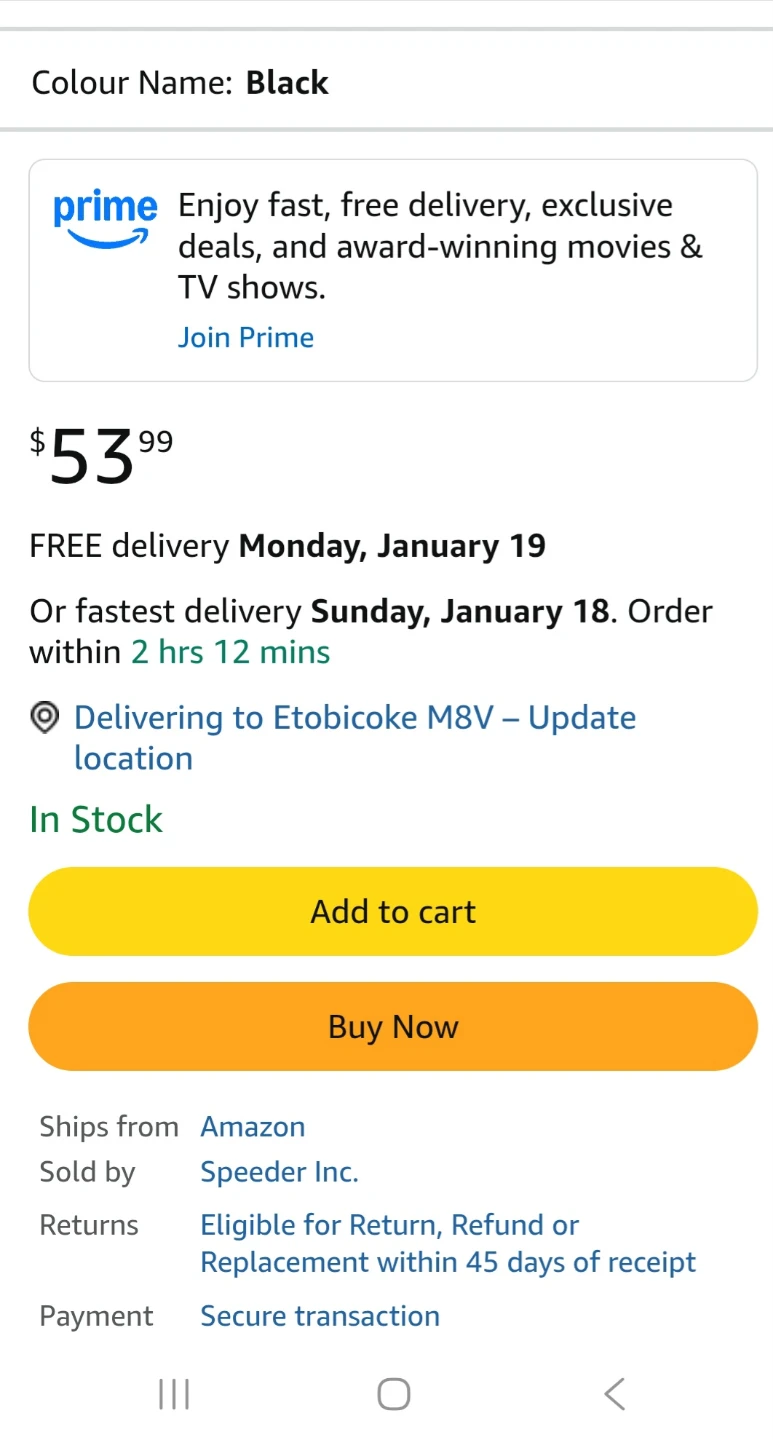Tap the Prime logo in banner
The height and width of the screenshot is (1440, 773).
point(104,219)
